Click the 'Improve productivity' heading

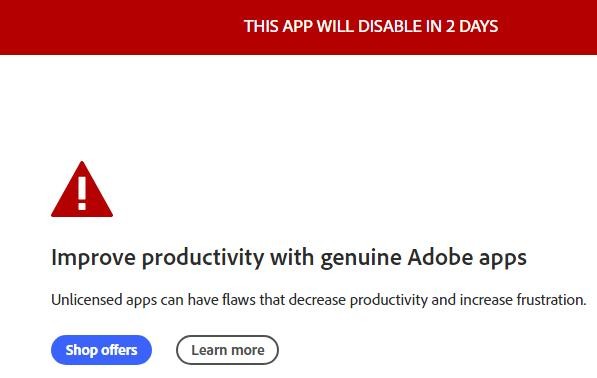(289, 258)
